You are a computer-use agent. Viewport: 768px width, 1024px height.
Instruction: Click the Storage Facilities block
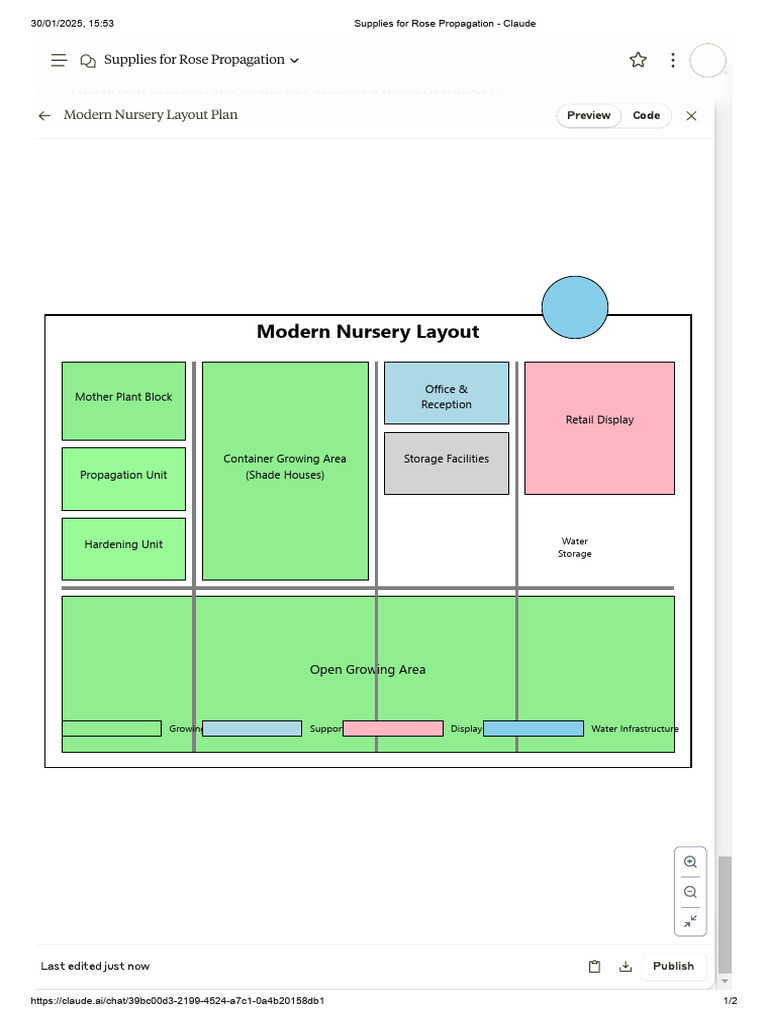pyautogui.click(x=446, y=463)
